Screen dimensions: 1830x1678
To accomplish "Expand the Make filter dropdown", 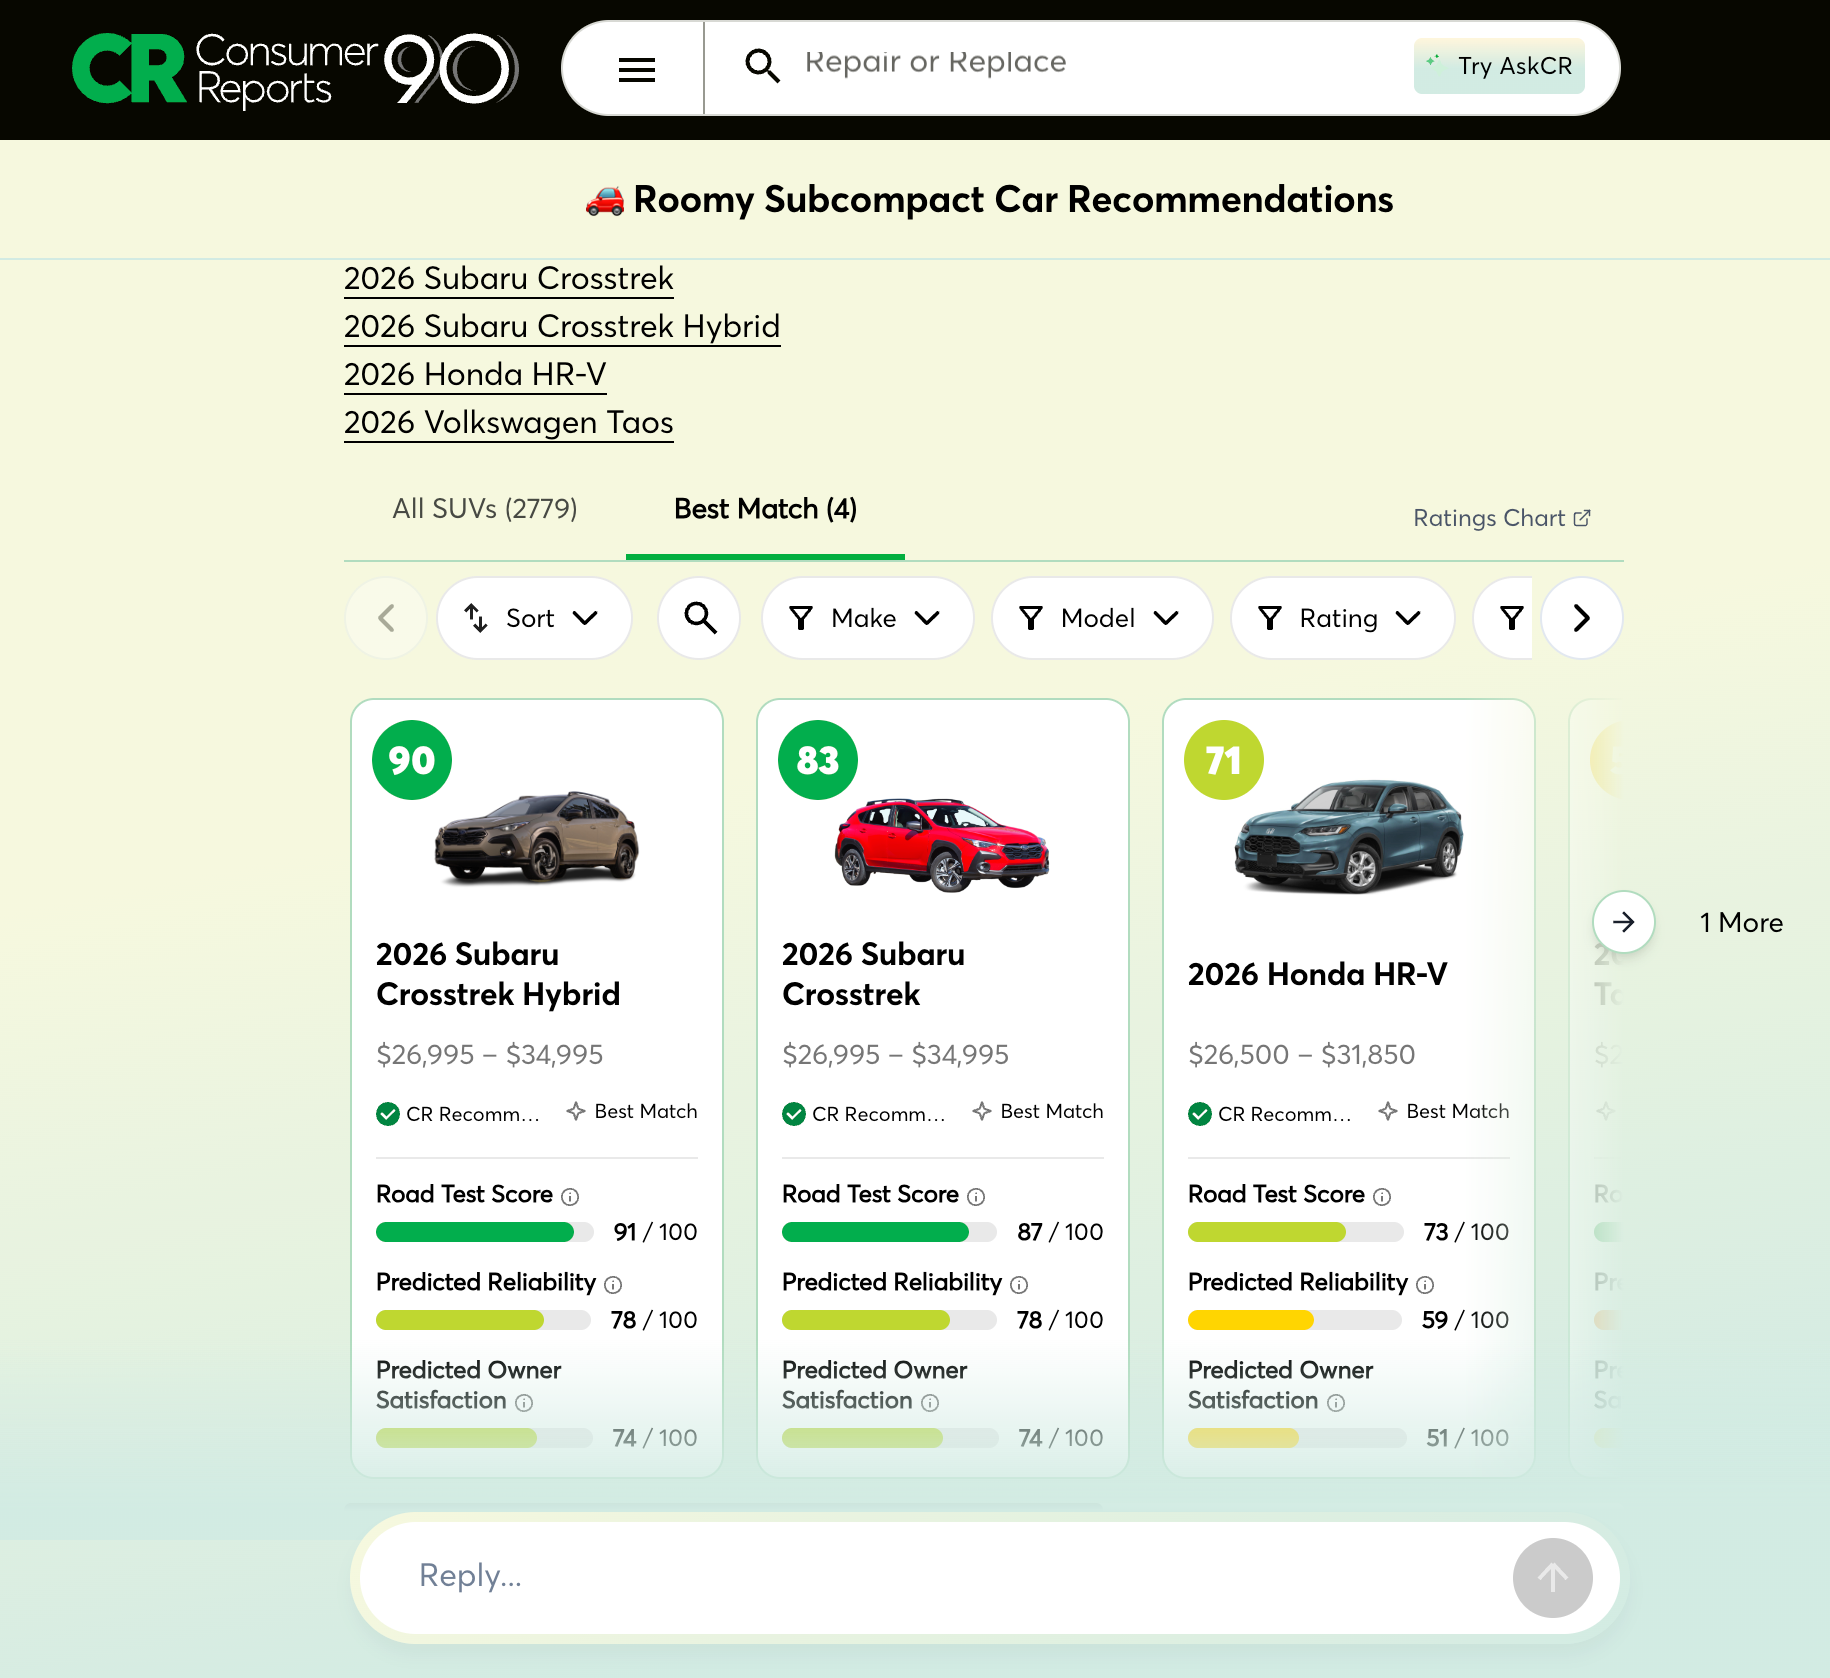I will (x=867, y=618).
